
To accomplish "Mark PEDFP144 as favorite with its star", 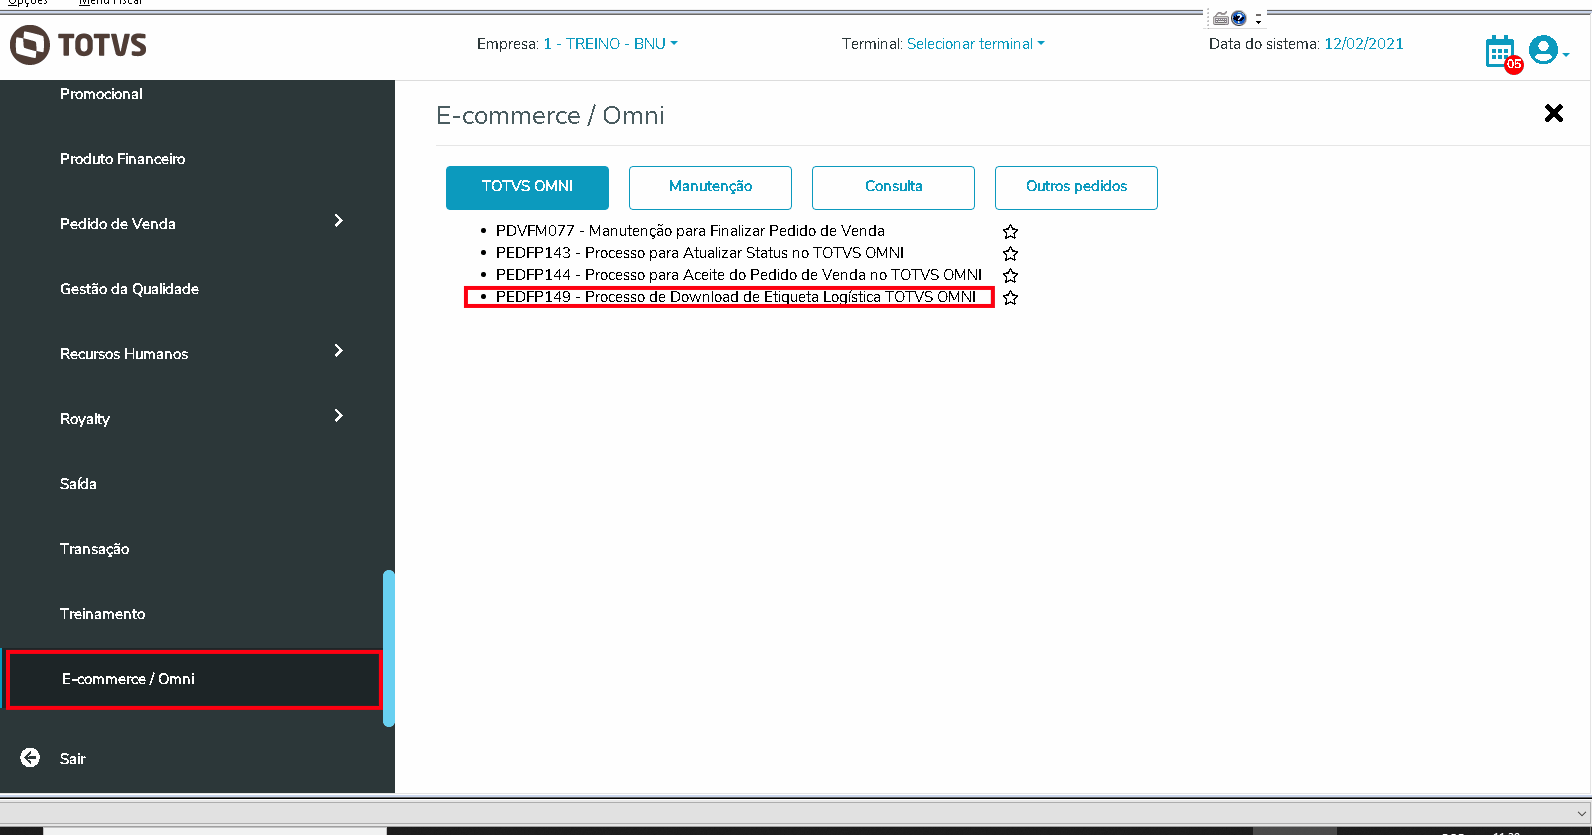I will click(x=1011, y=276).
